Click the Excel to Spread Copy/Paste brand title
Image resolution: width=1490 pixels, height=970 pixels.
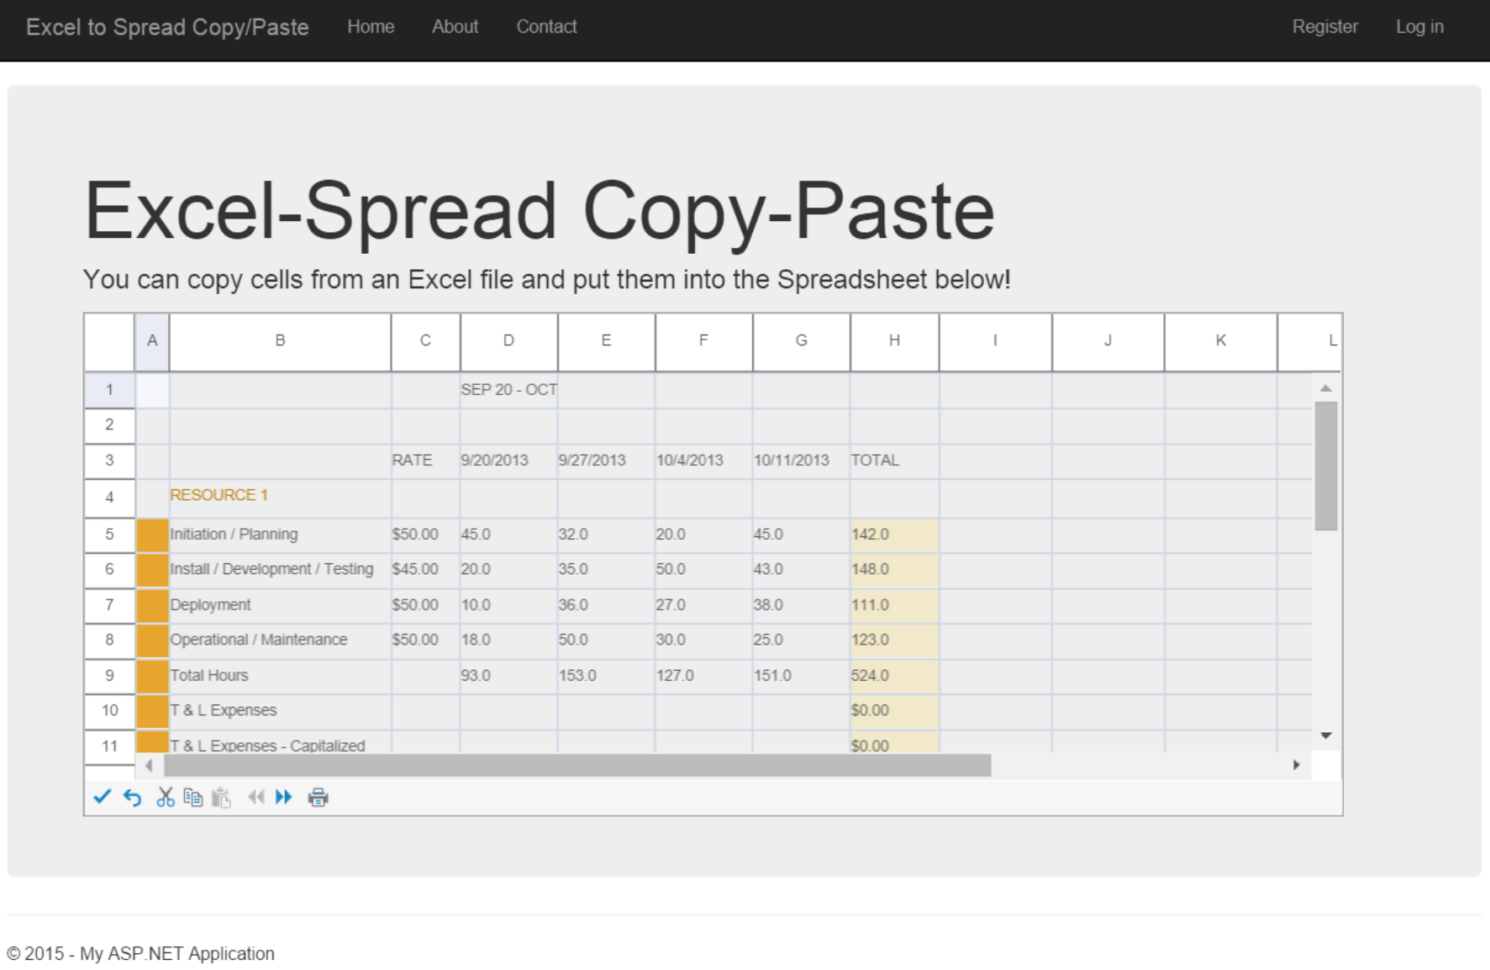(167, 27)
